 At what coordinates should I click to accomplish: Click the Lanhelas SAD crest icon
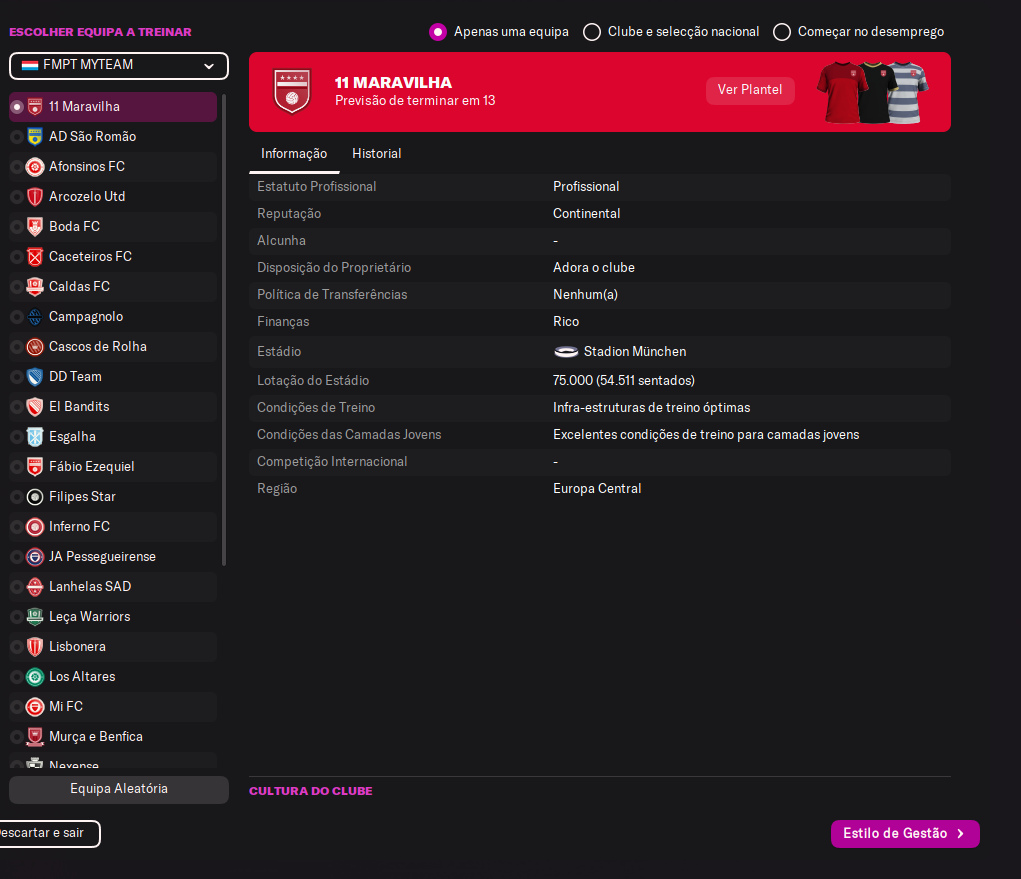tap(35, 587)
